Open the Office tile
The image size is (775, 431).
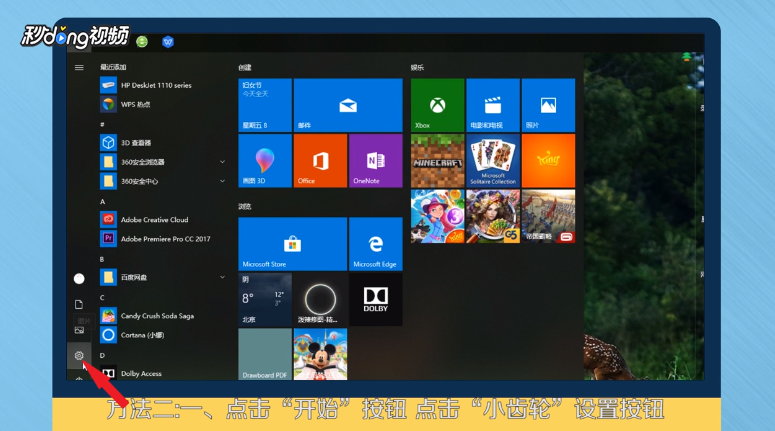click(320, 161)
